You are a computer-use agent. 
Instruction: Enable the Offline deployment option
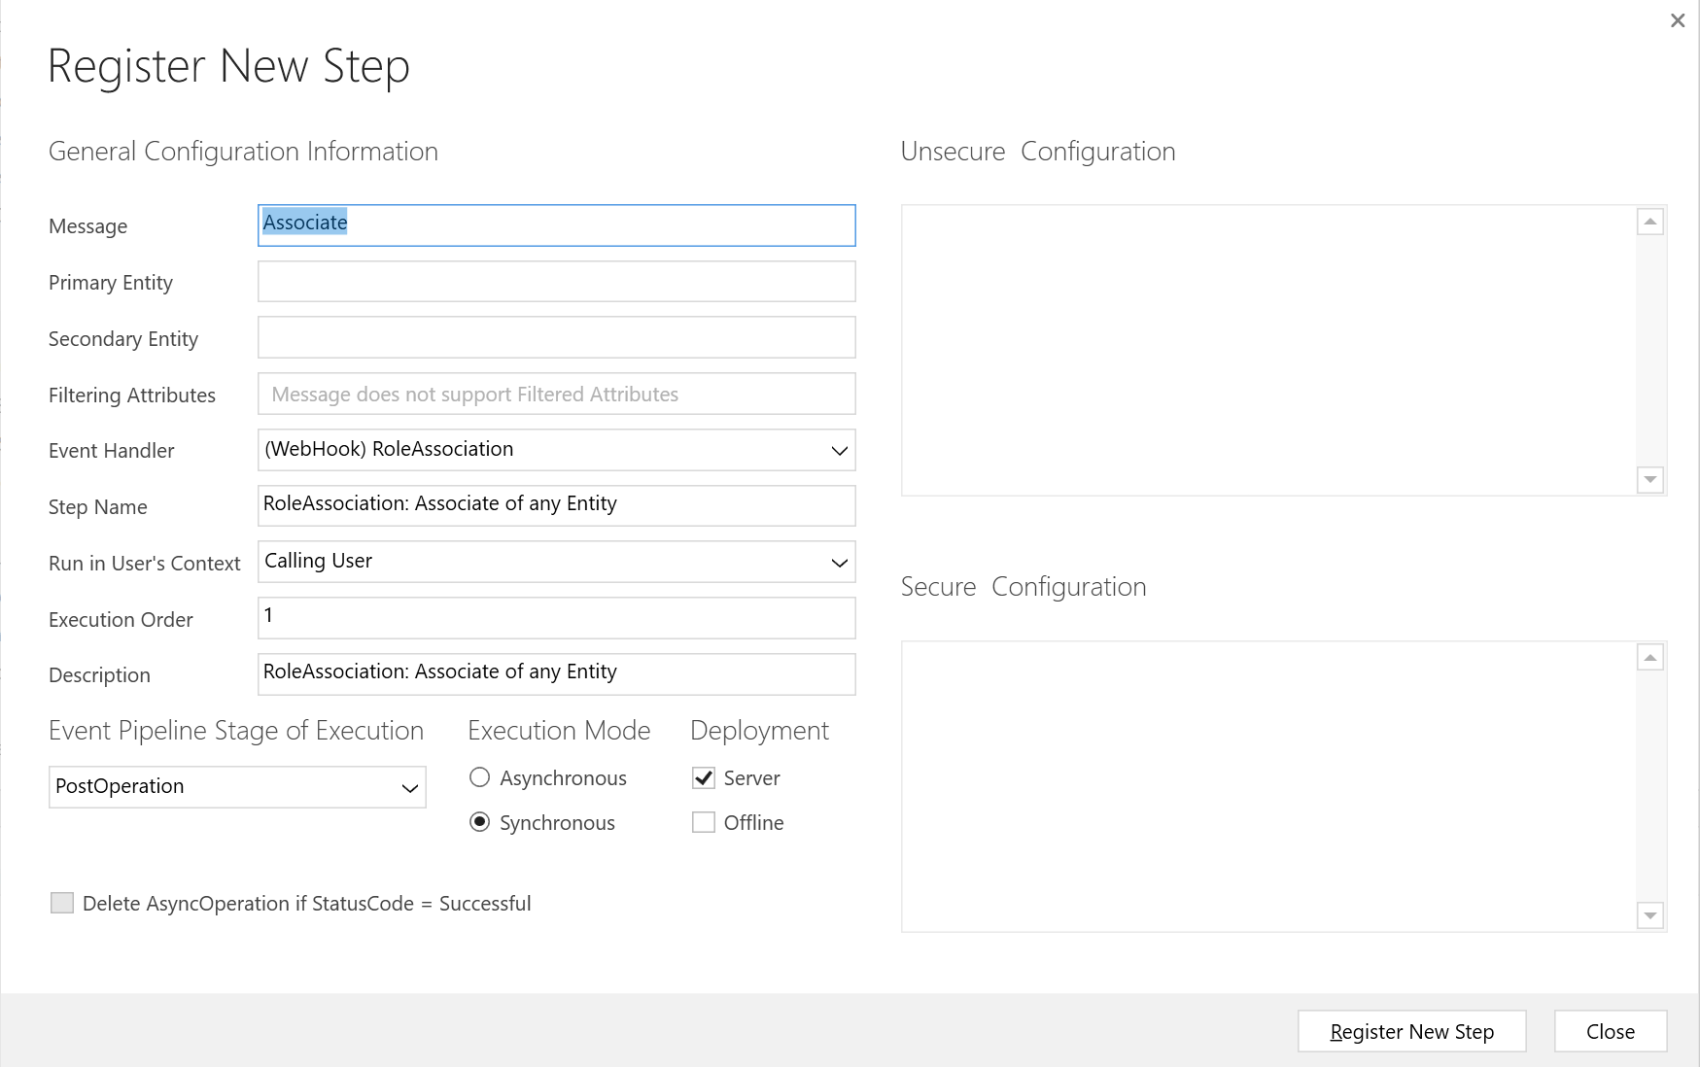(703, 821)
